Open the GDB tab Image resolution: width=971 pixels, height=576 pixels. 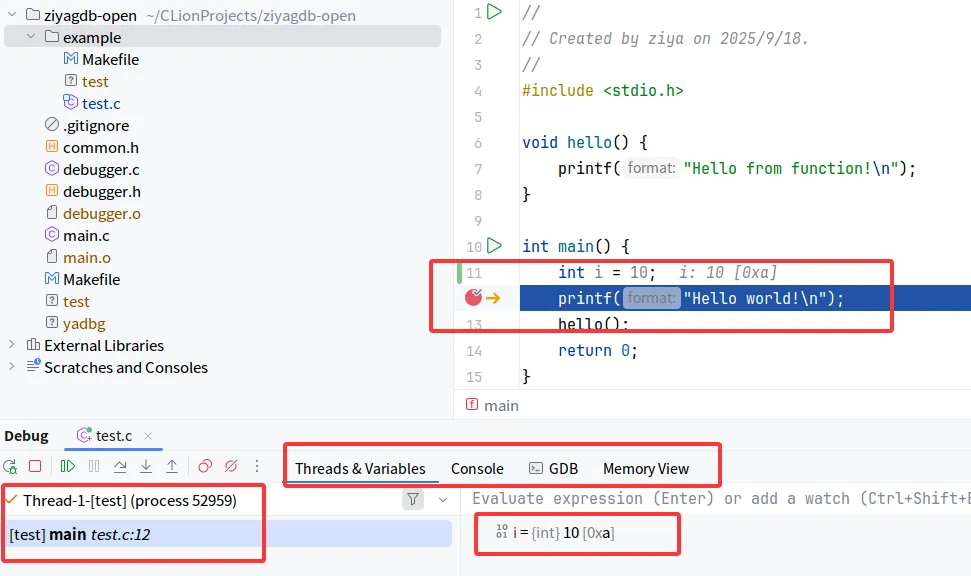[554, 469]
